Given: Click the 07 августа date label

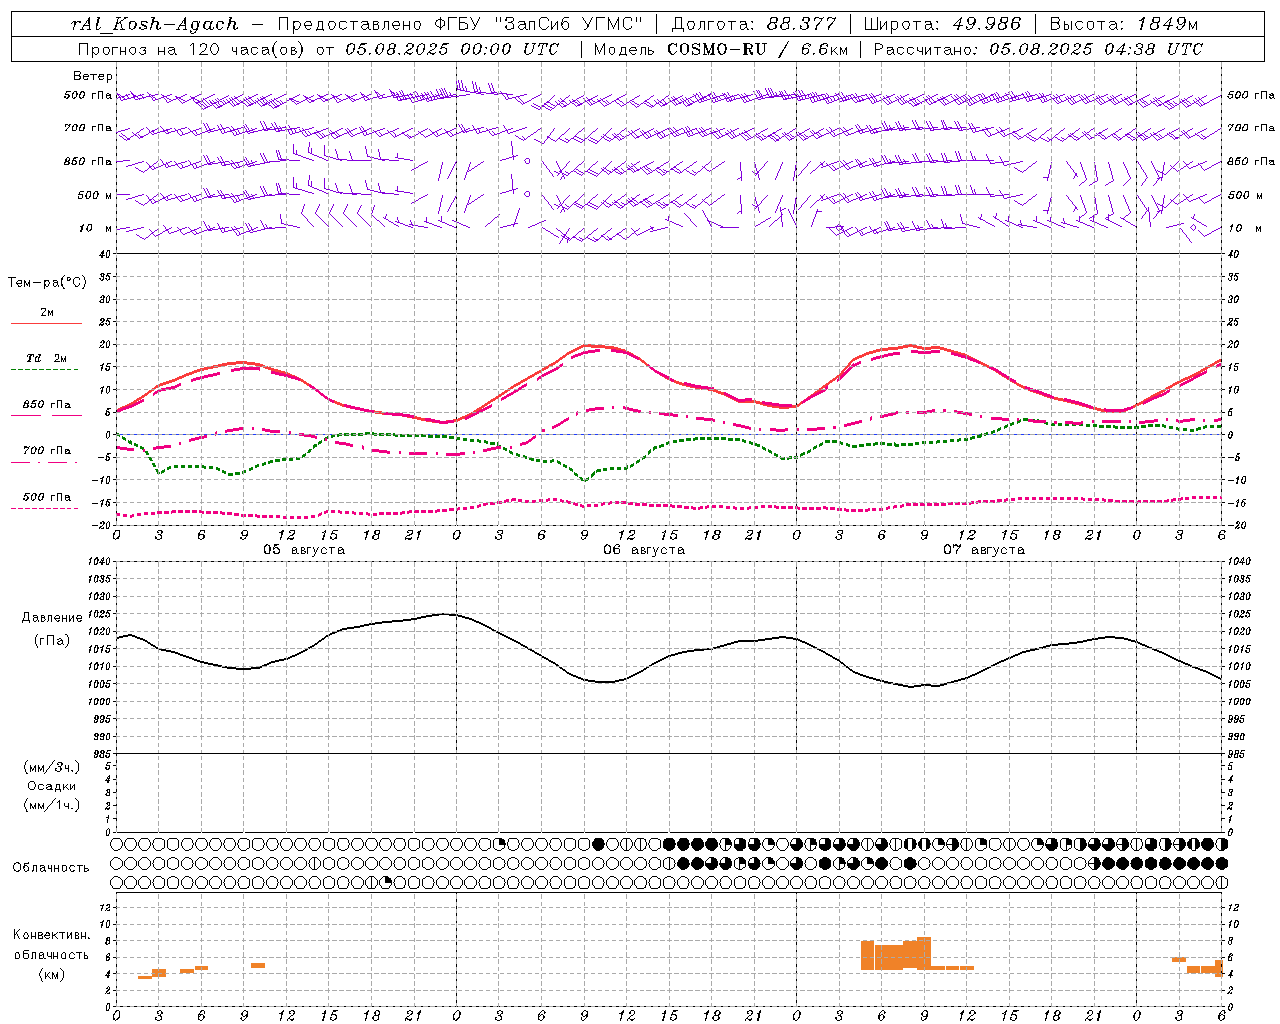Looking at the screenshot, I should coord(984,550).
